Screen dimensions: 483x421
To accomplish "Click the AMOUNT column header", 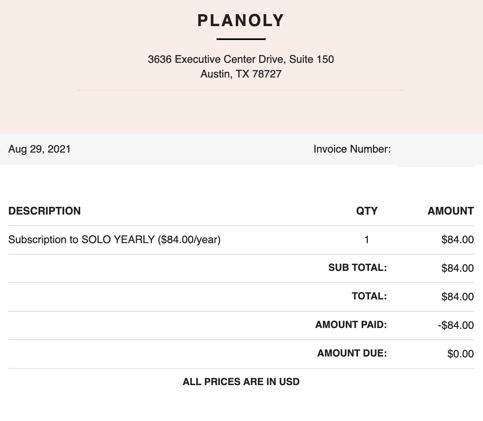I will pos(451,211).
